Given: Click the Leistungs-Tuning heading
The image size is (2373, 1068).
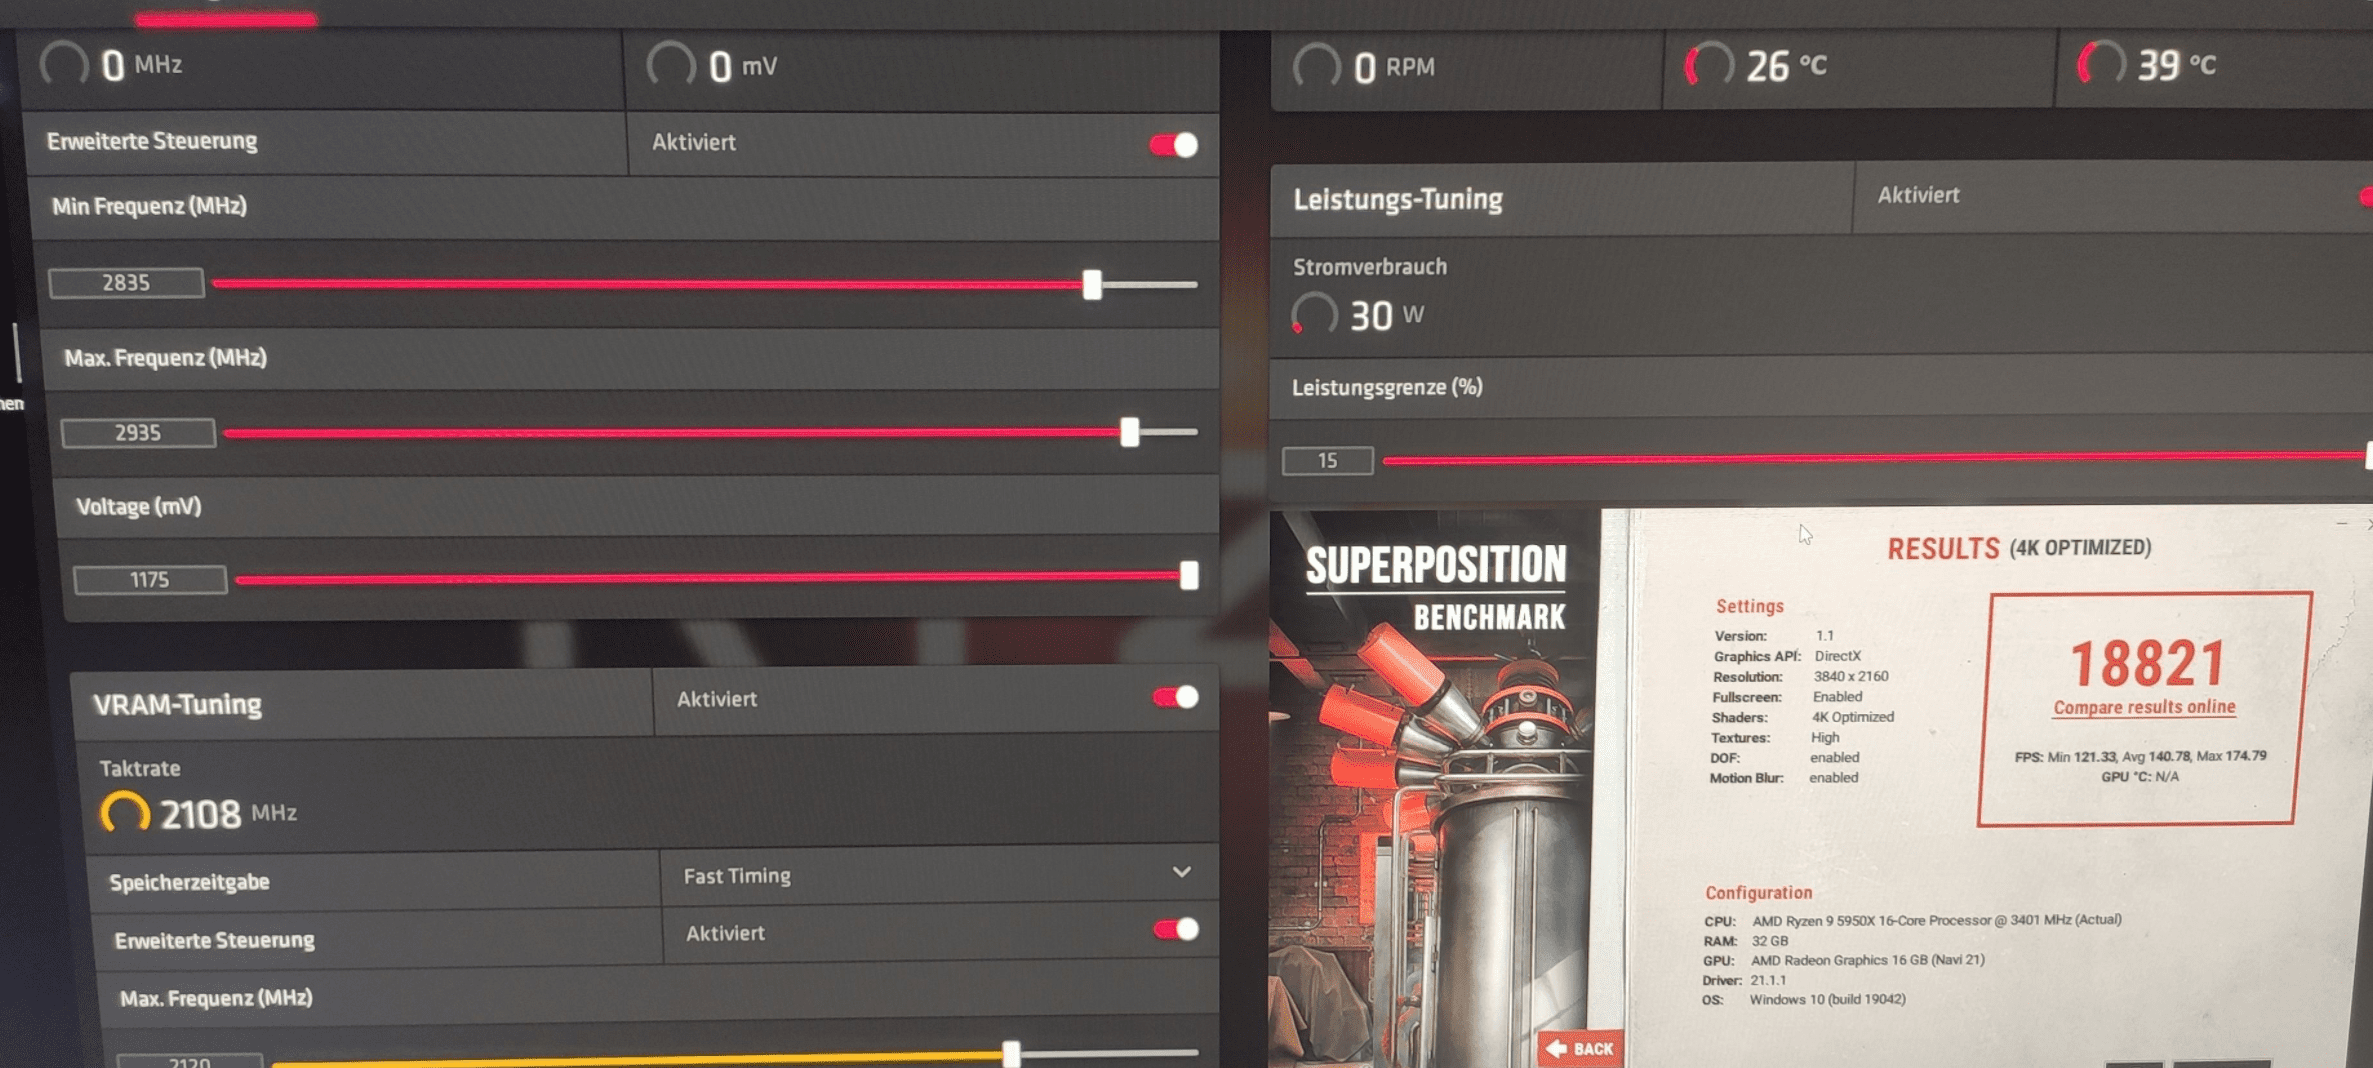Looking at the screenshot, I should coord(1398,199).
